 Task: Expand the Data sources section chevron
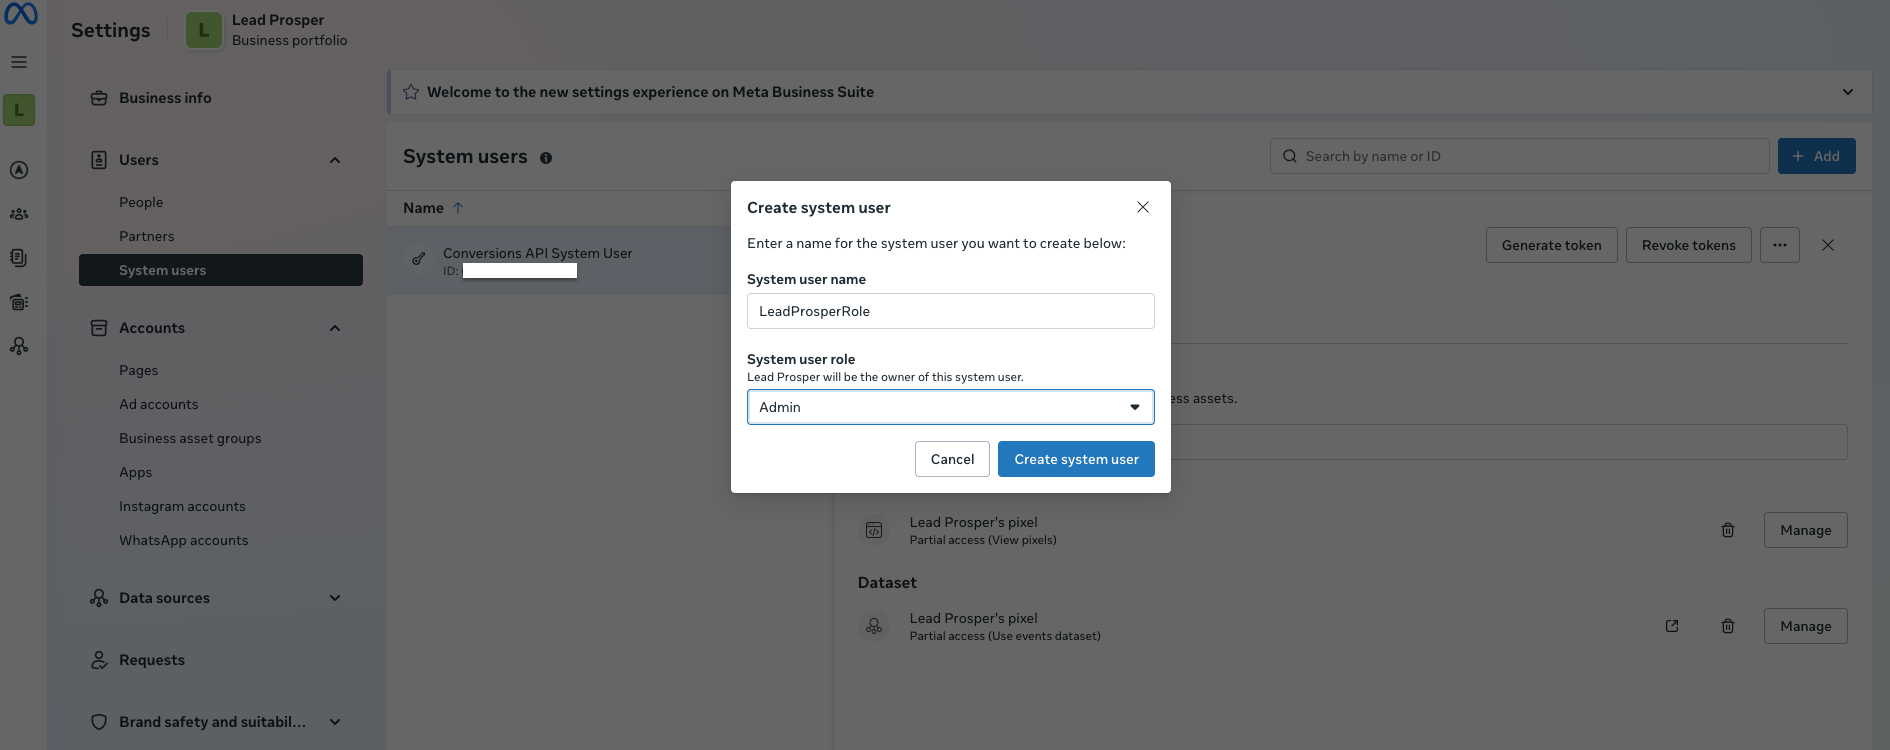335,598
